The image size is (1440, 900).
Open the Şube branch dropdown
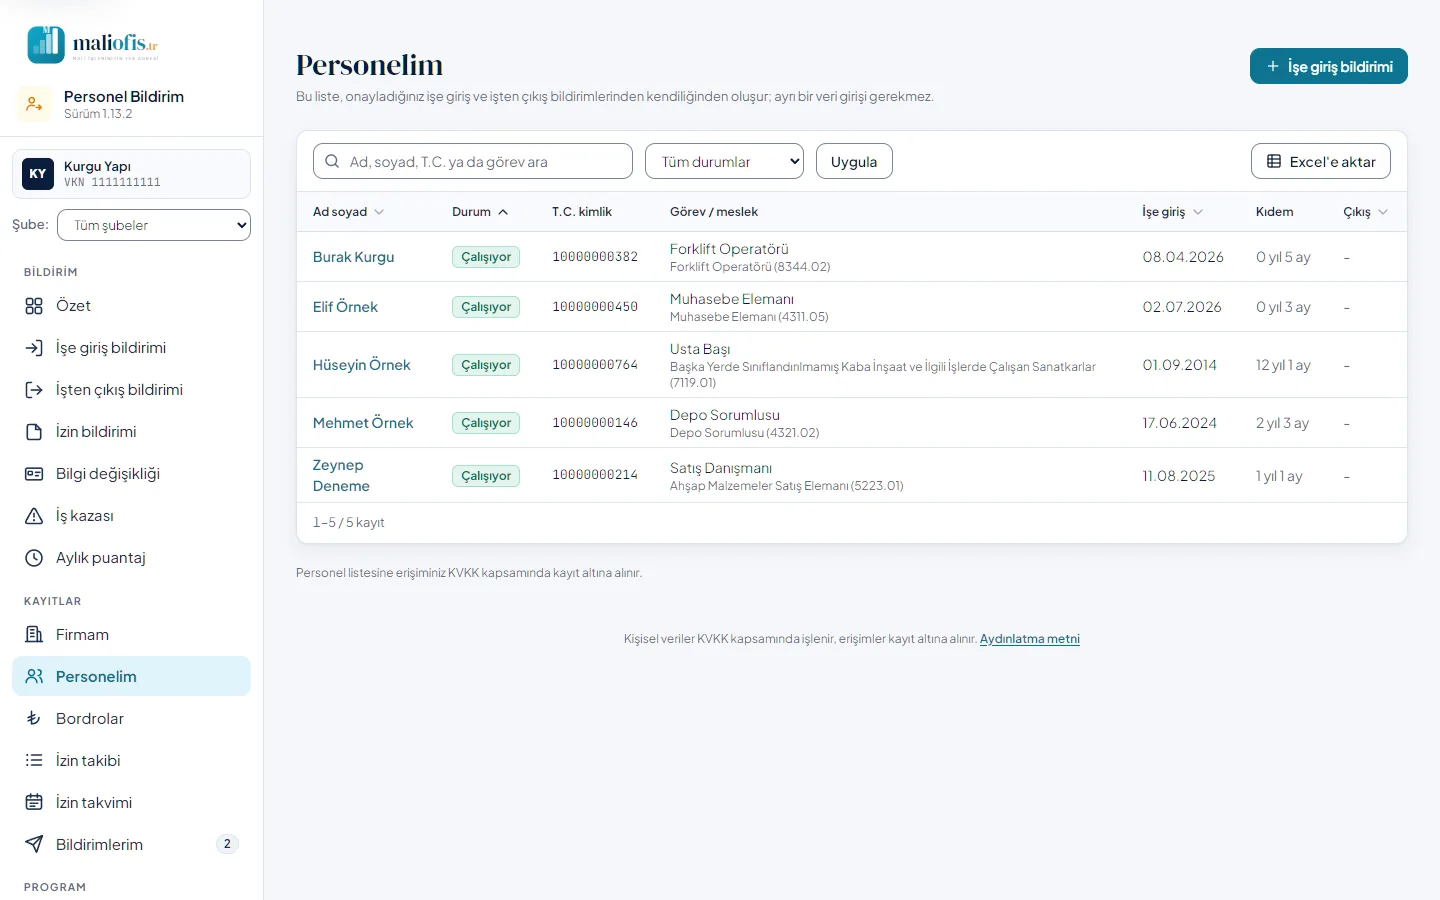(154, 225)
